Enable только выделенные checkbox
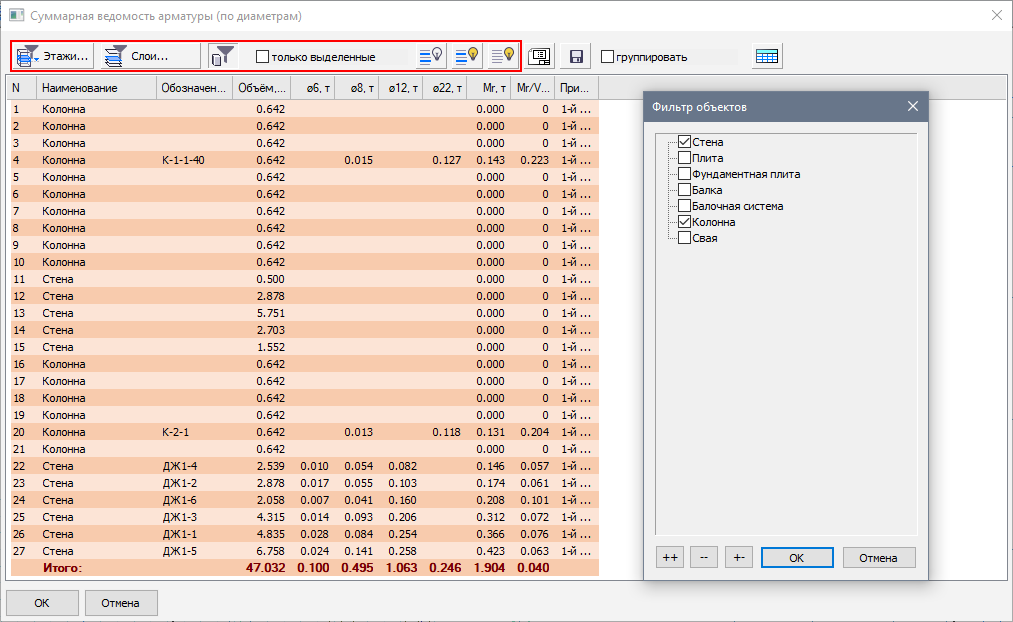 point(263,57)
